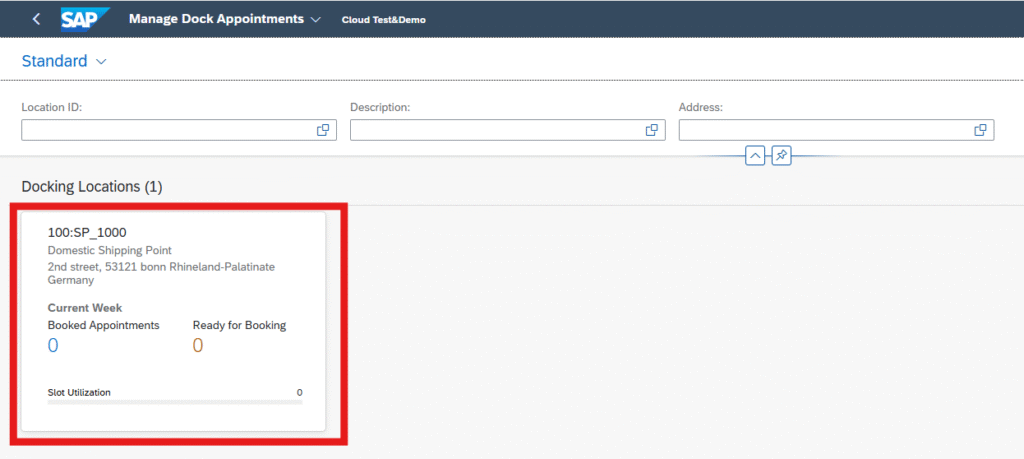Click the Current Week label
Viewport: 1024px width, 459px height.
(85, 308)
